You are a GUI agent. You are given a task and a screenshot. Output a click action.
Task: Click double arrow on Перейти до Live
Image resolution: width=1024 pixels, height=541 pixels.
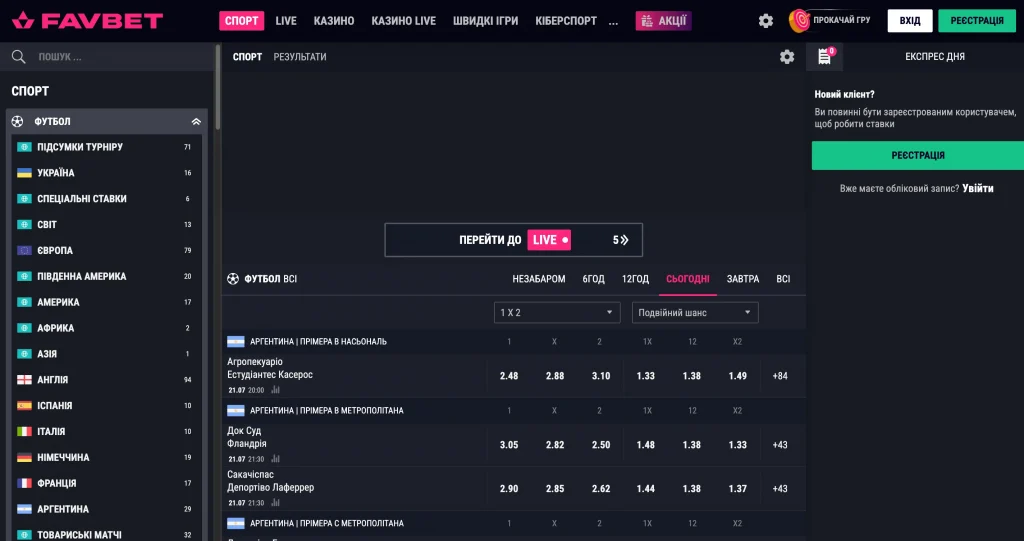pyautogui.click(x=624, y=240)
